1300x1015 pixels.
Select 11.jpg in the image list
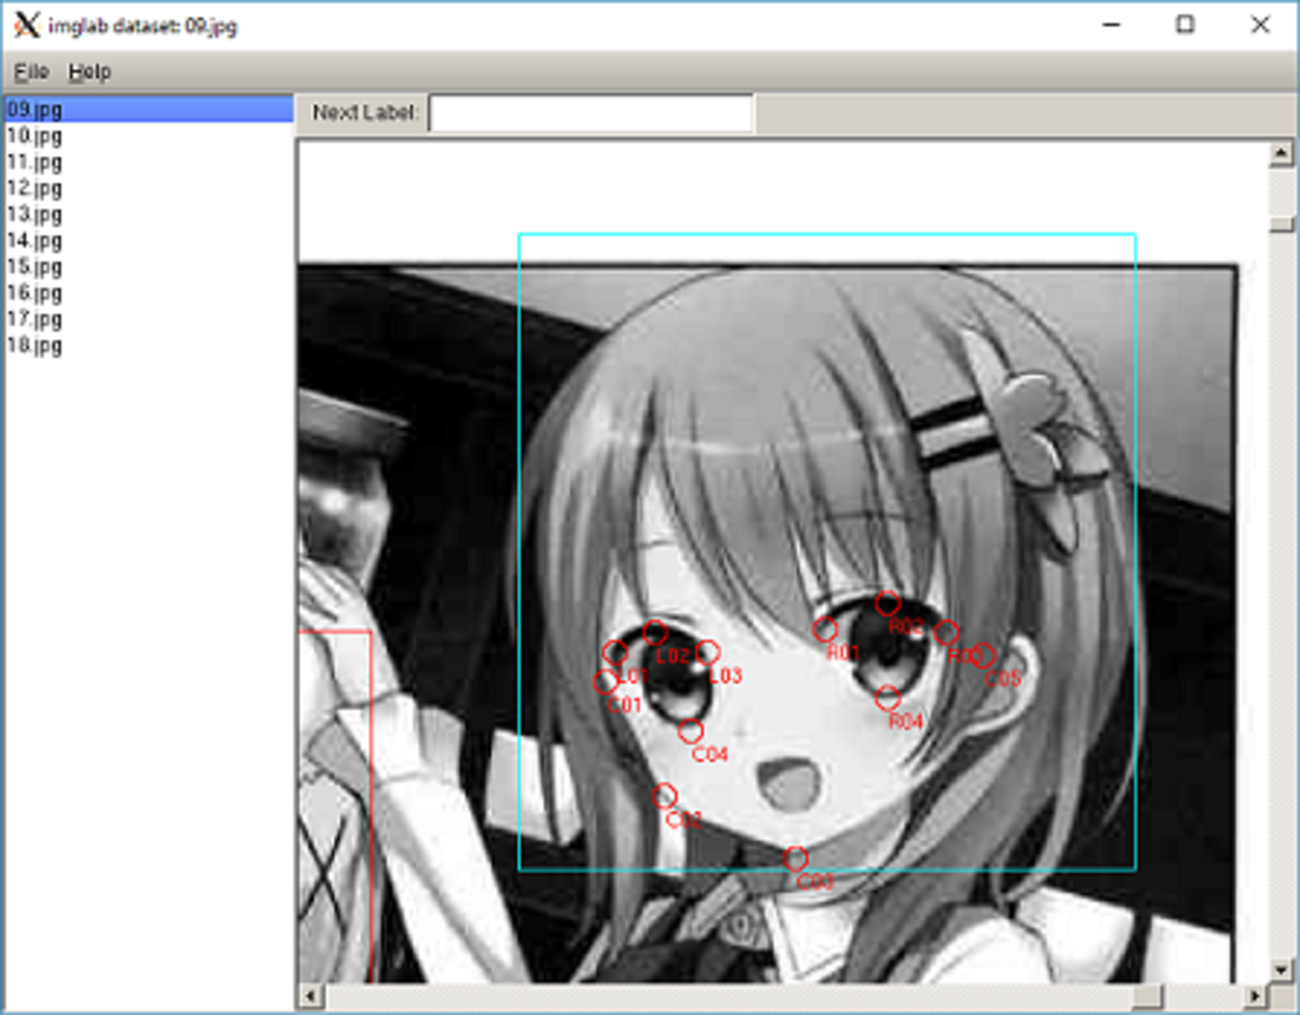click(148, 161)
